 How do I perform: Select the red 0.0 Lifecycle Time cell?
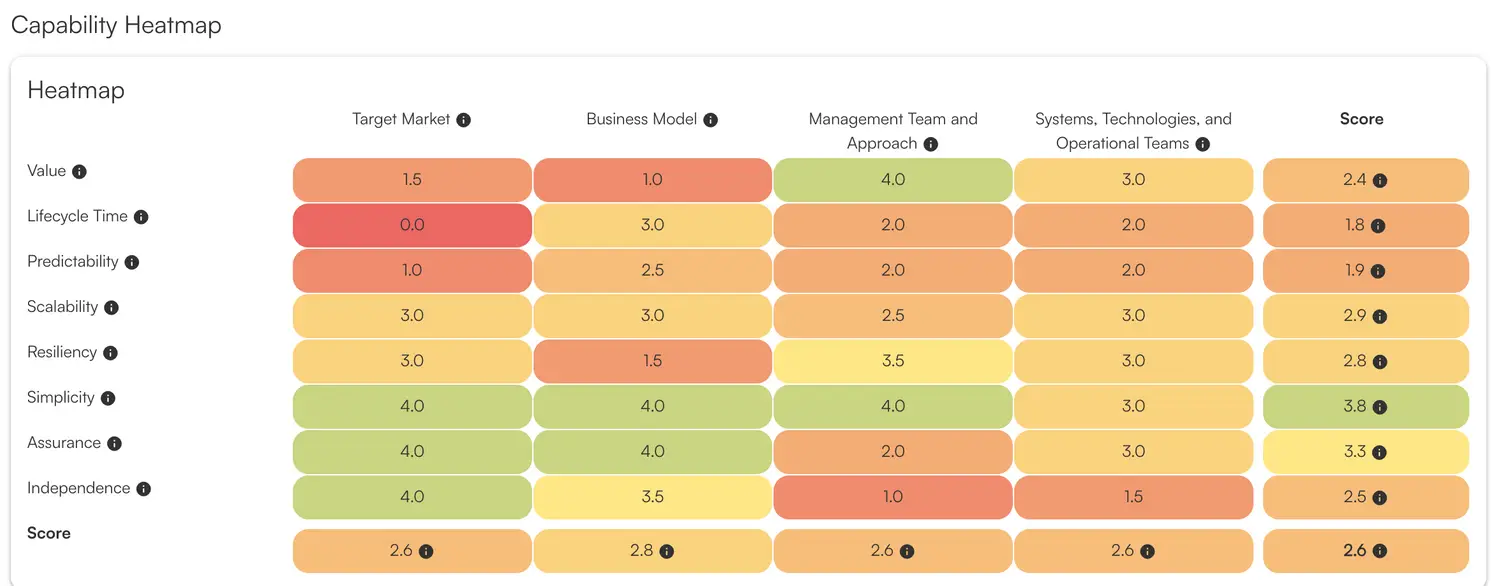(x=412, y=225)
